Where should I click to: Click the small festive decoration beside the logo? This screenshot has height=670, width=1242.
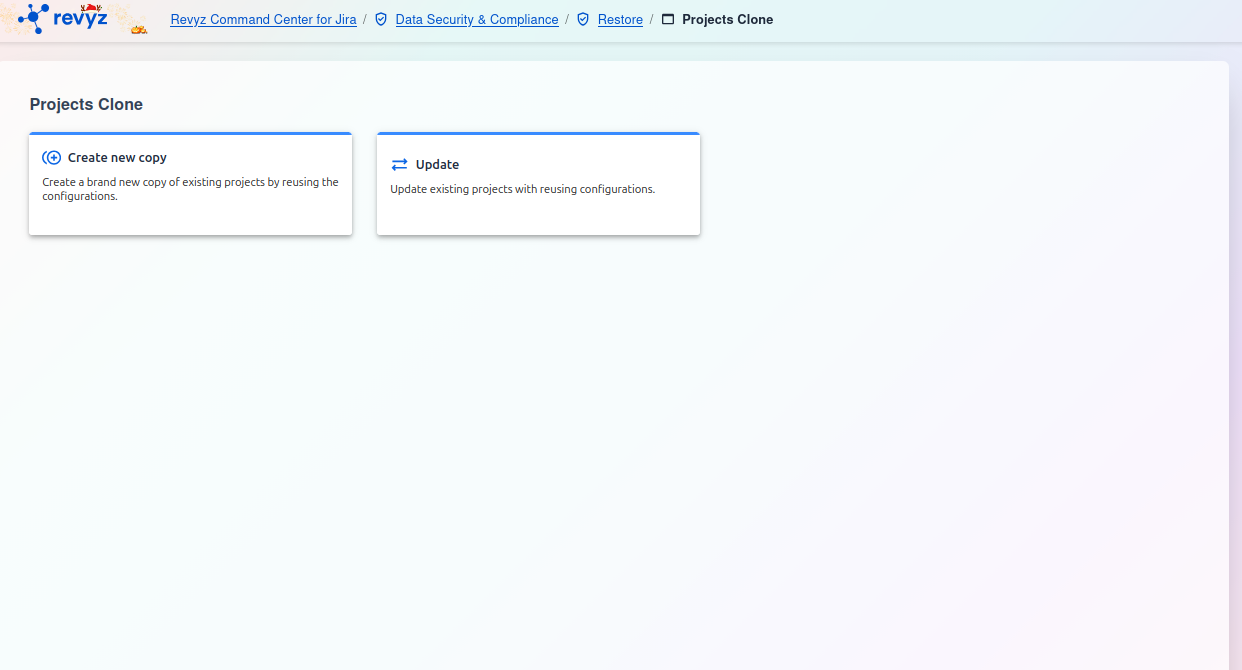coord(139,28)
